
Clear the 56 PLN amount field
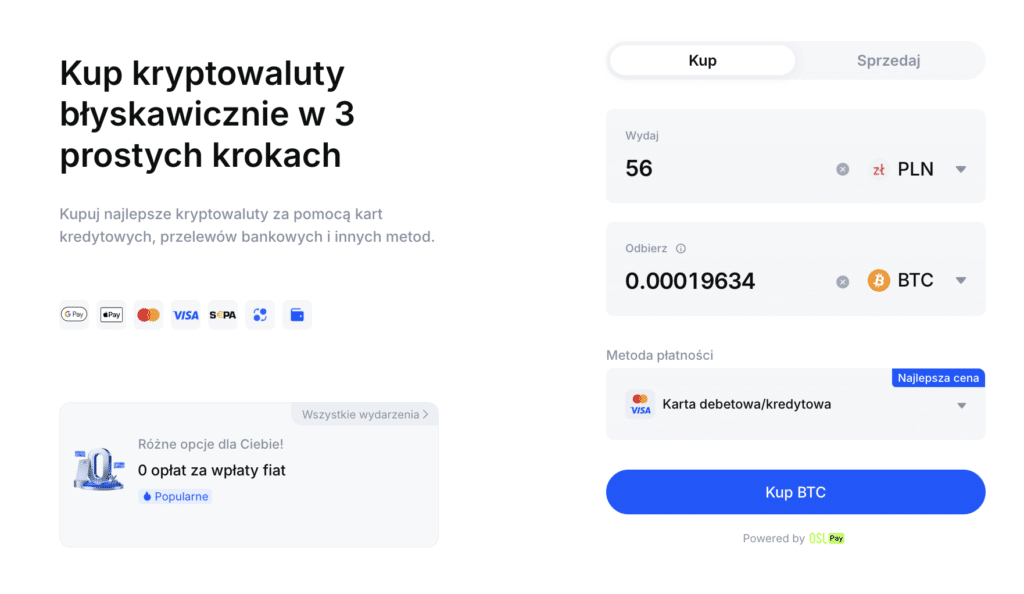pos(842,169)
